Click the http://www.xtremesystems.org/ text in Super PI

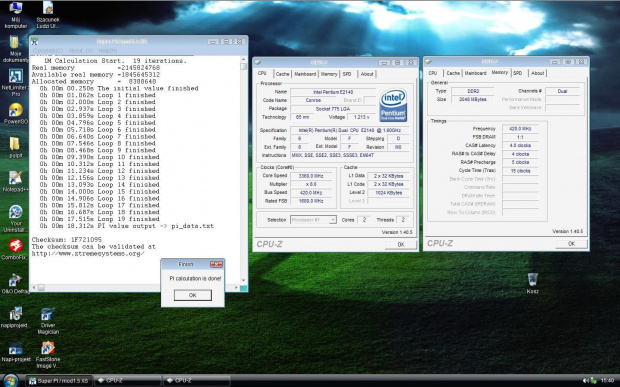[x=88, y=254]
